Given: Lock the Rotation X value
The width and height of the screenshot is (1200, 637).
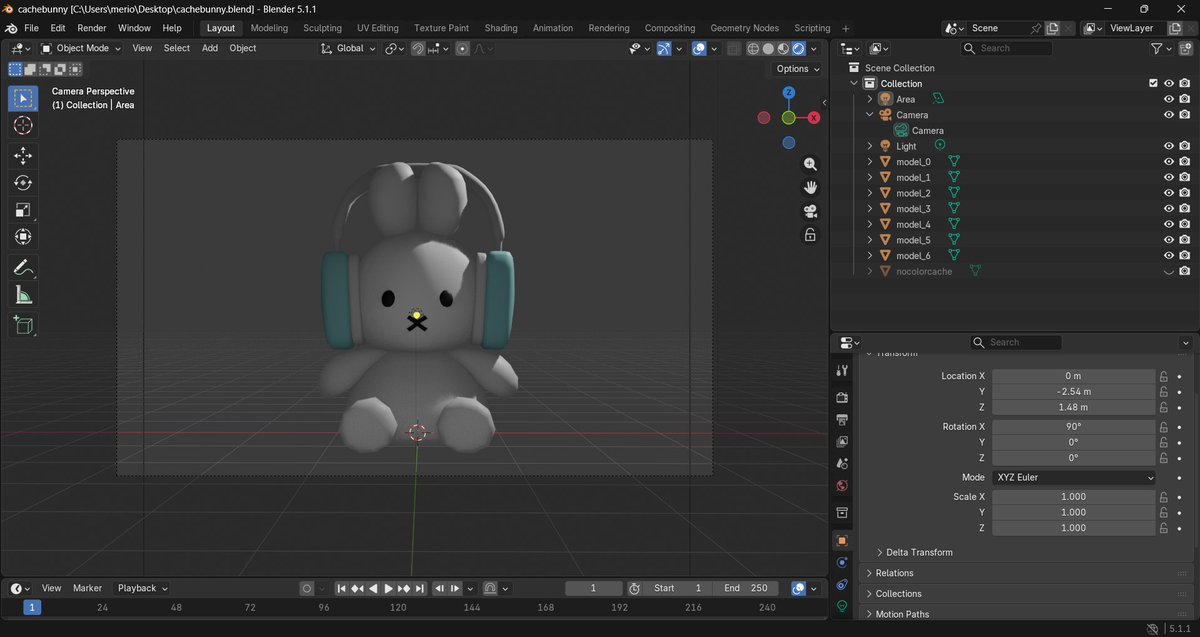Looking at the screenshot, I should click(1164, 426).
